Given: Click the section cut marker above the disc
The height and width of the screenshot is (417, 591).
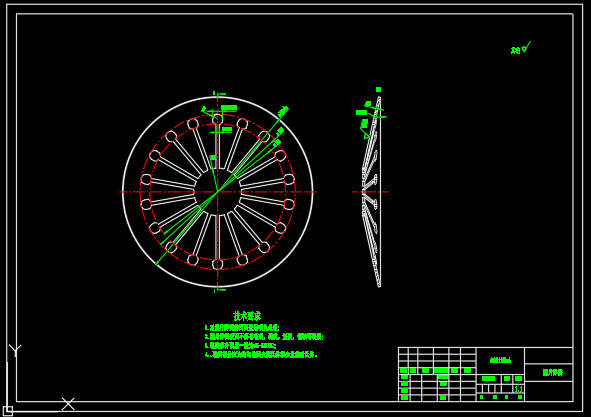Looking at the screenshot, I should [x=219, y=93].
